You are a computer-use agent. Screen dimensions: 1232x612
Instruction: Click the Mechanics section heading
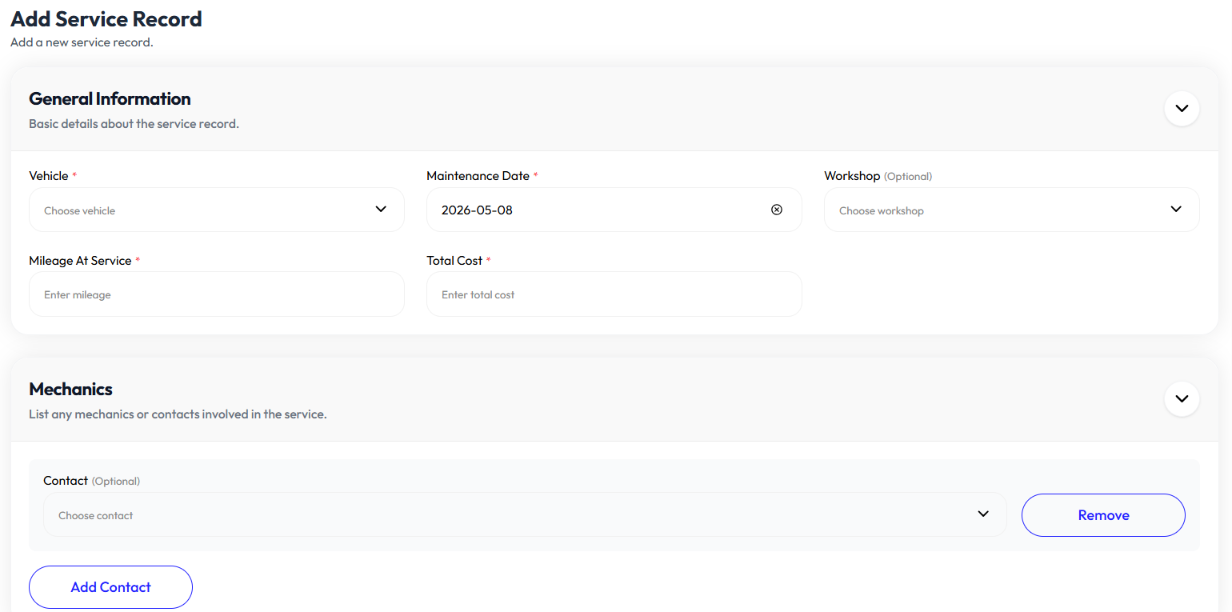pos(71,389)
